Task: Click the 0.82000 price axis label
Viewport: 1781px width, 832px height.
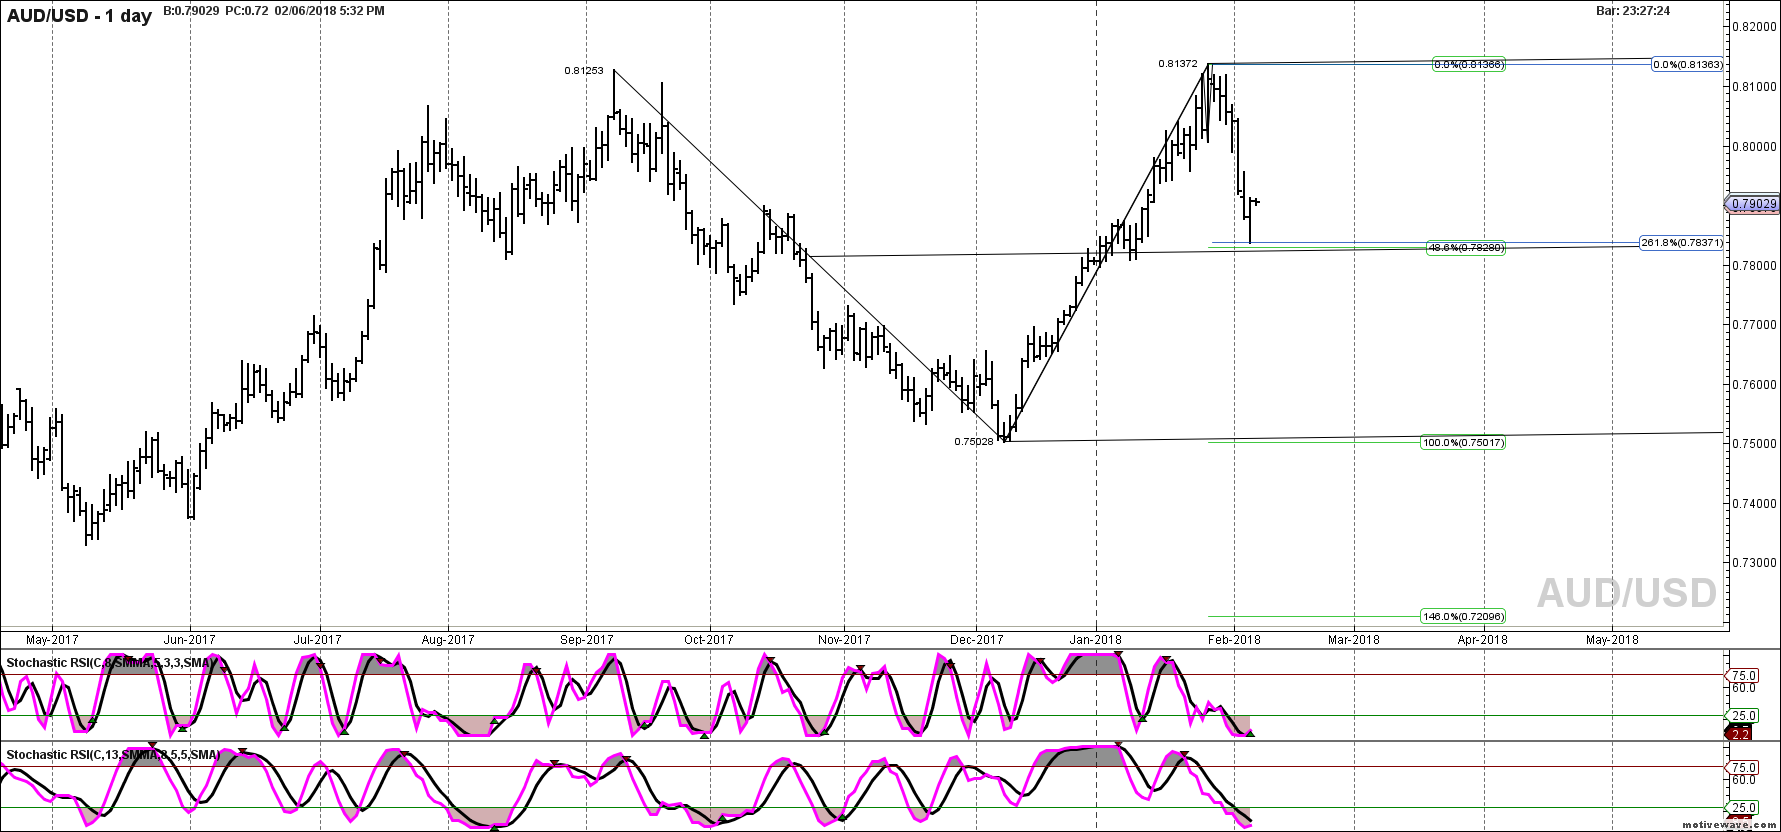Action: (x=1755, y=27)
